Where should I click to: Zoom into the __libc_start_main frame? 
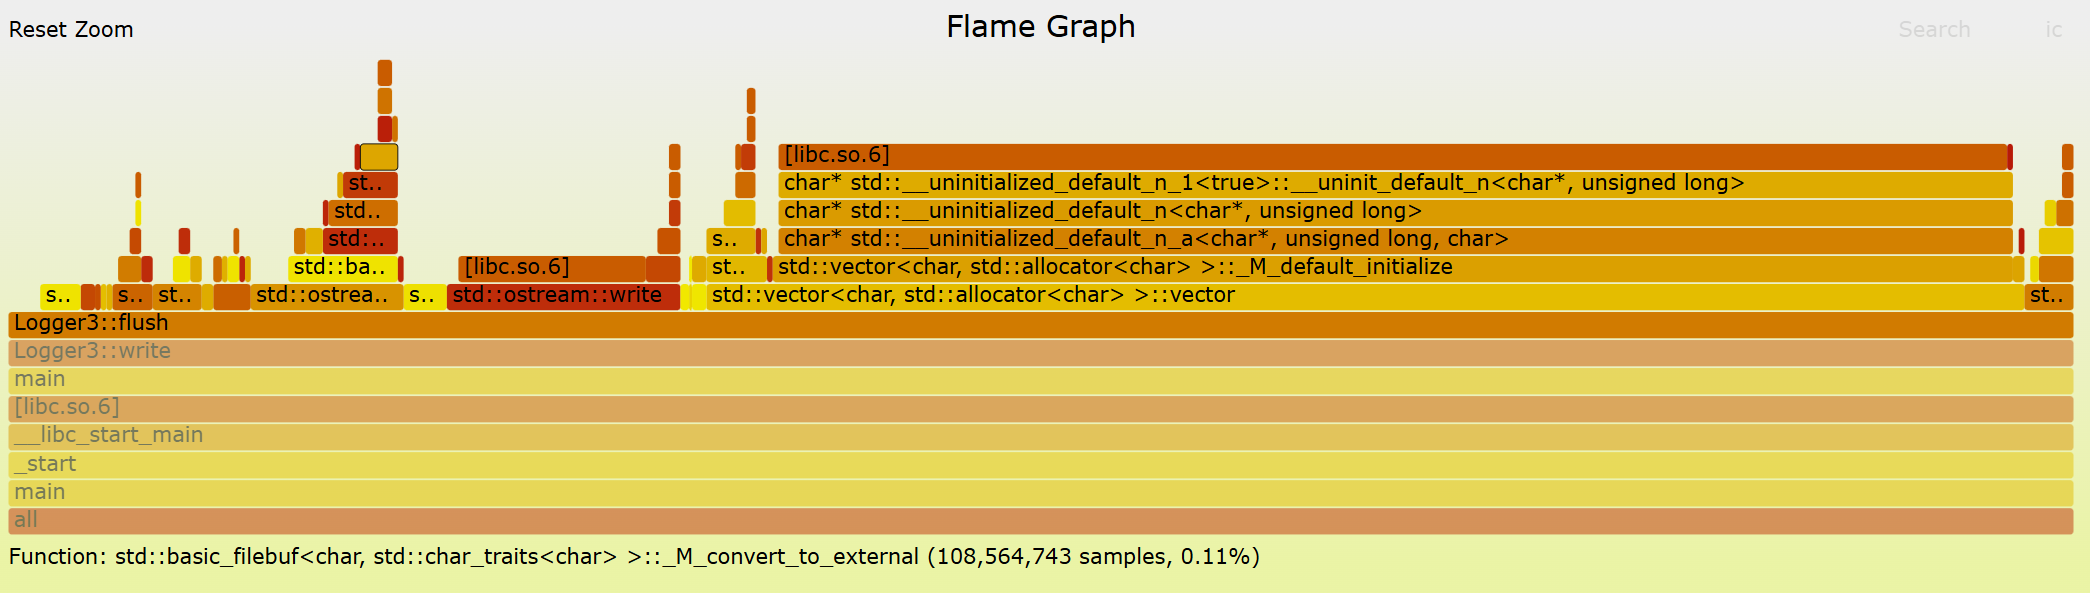pos(1040,436)
